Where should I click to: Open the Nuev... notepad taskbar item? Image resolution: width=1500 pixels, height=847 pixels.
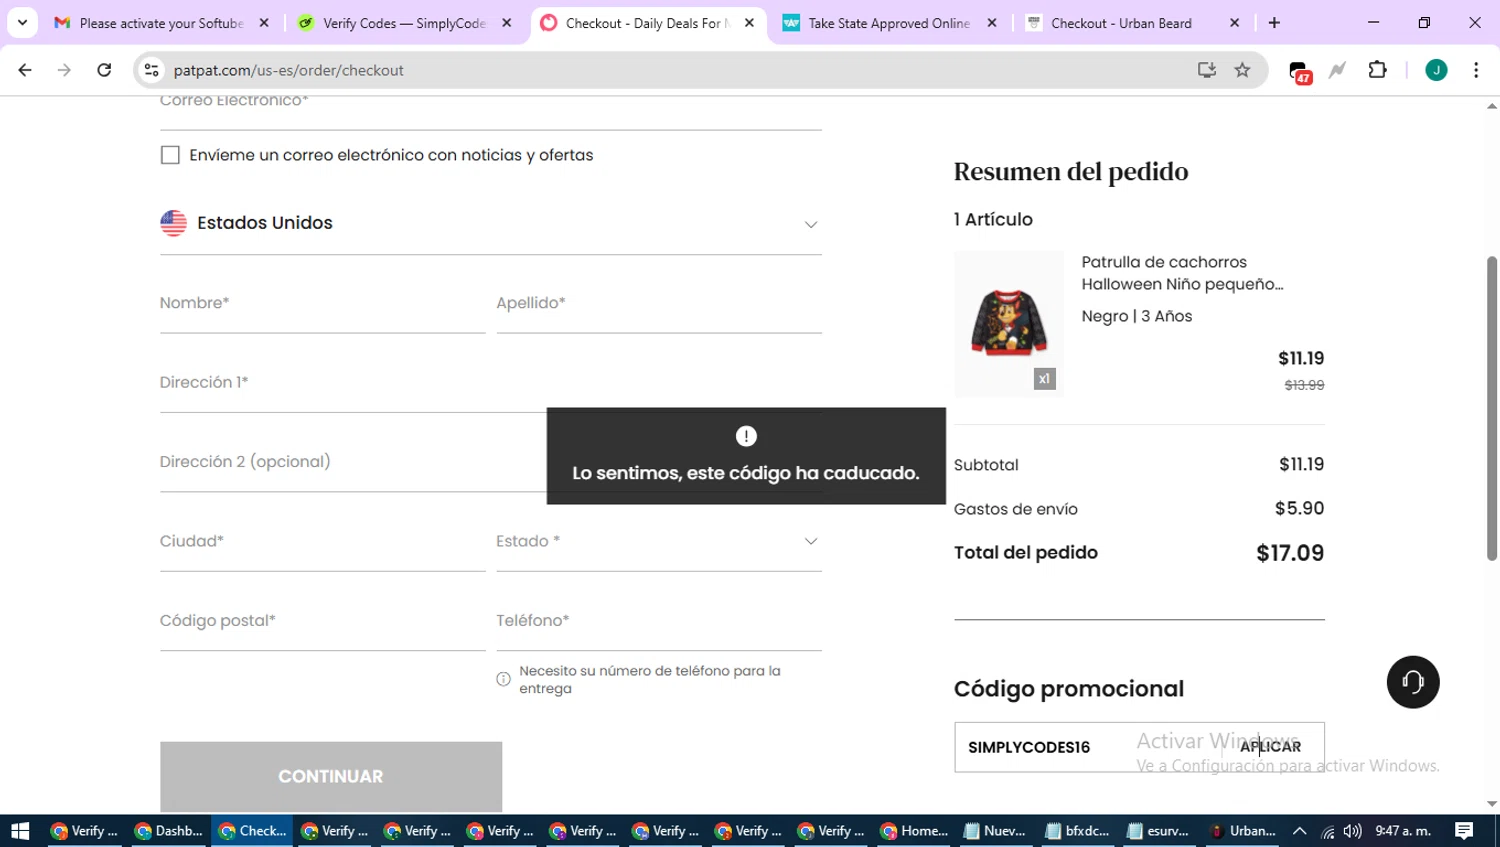pyautogui.click(x=995, y=831)
